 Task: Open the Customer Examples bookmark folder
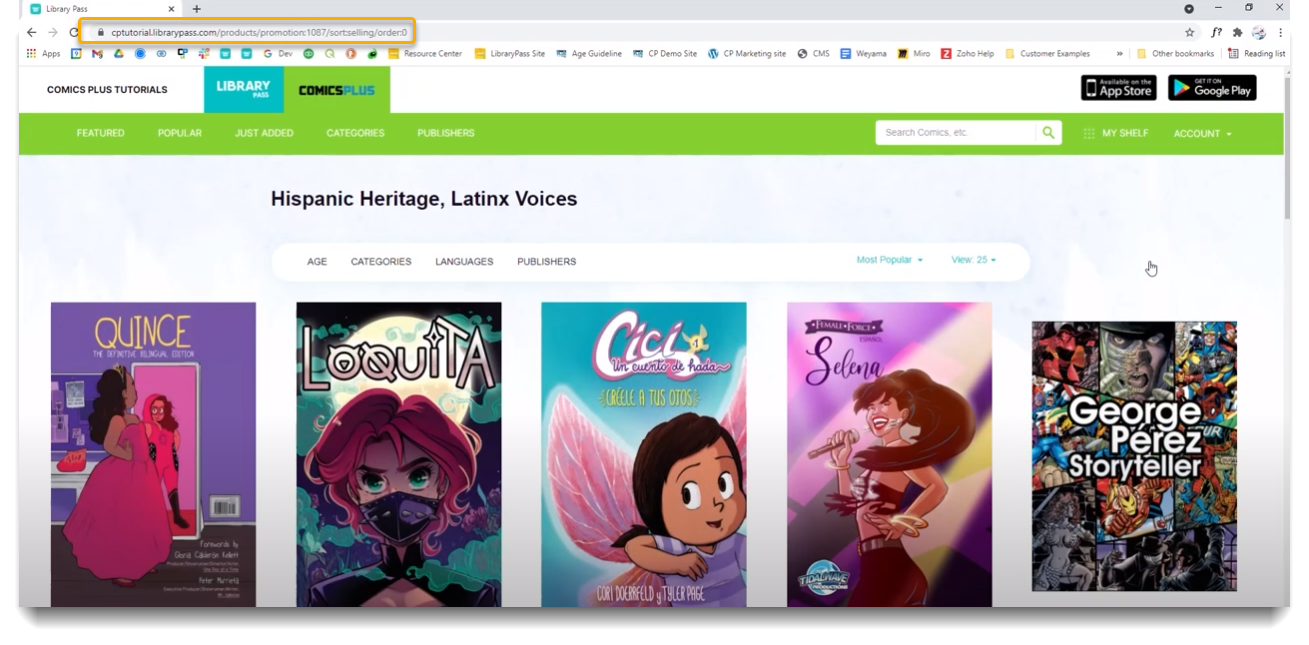click(x=1047, y=54)
